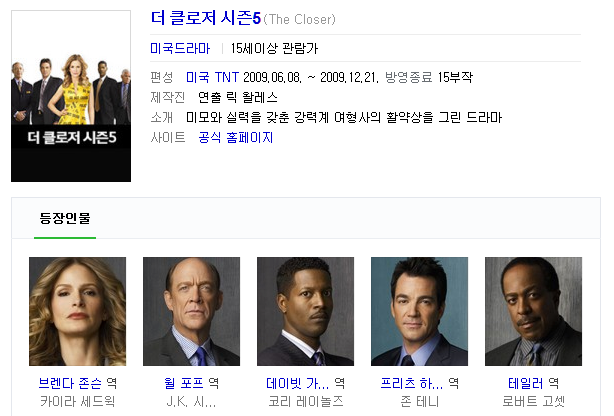Click the 존 테니 photo thumbnail
The width and height of the screenshot is (614, 416).
(x=419, y=311)
